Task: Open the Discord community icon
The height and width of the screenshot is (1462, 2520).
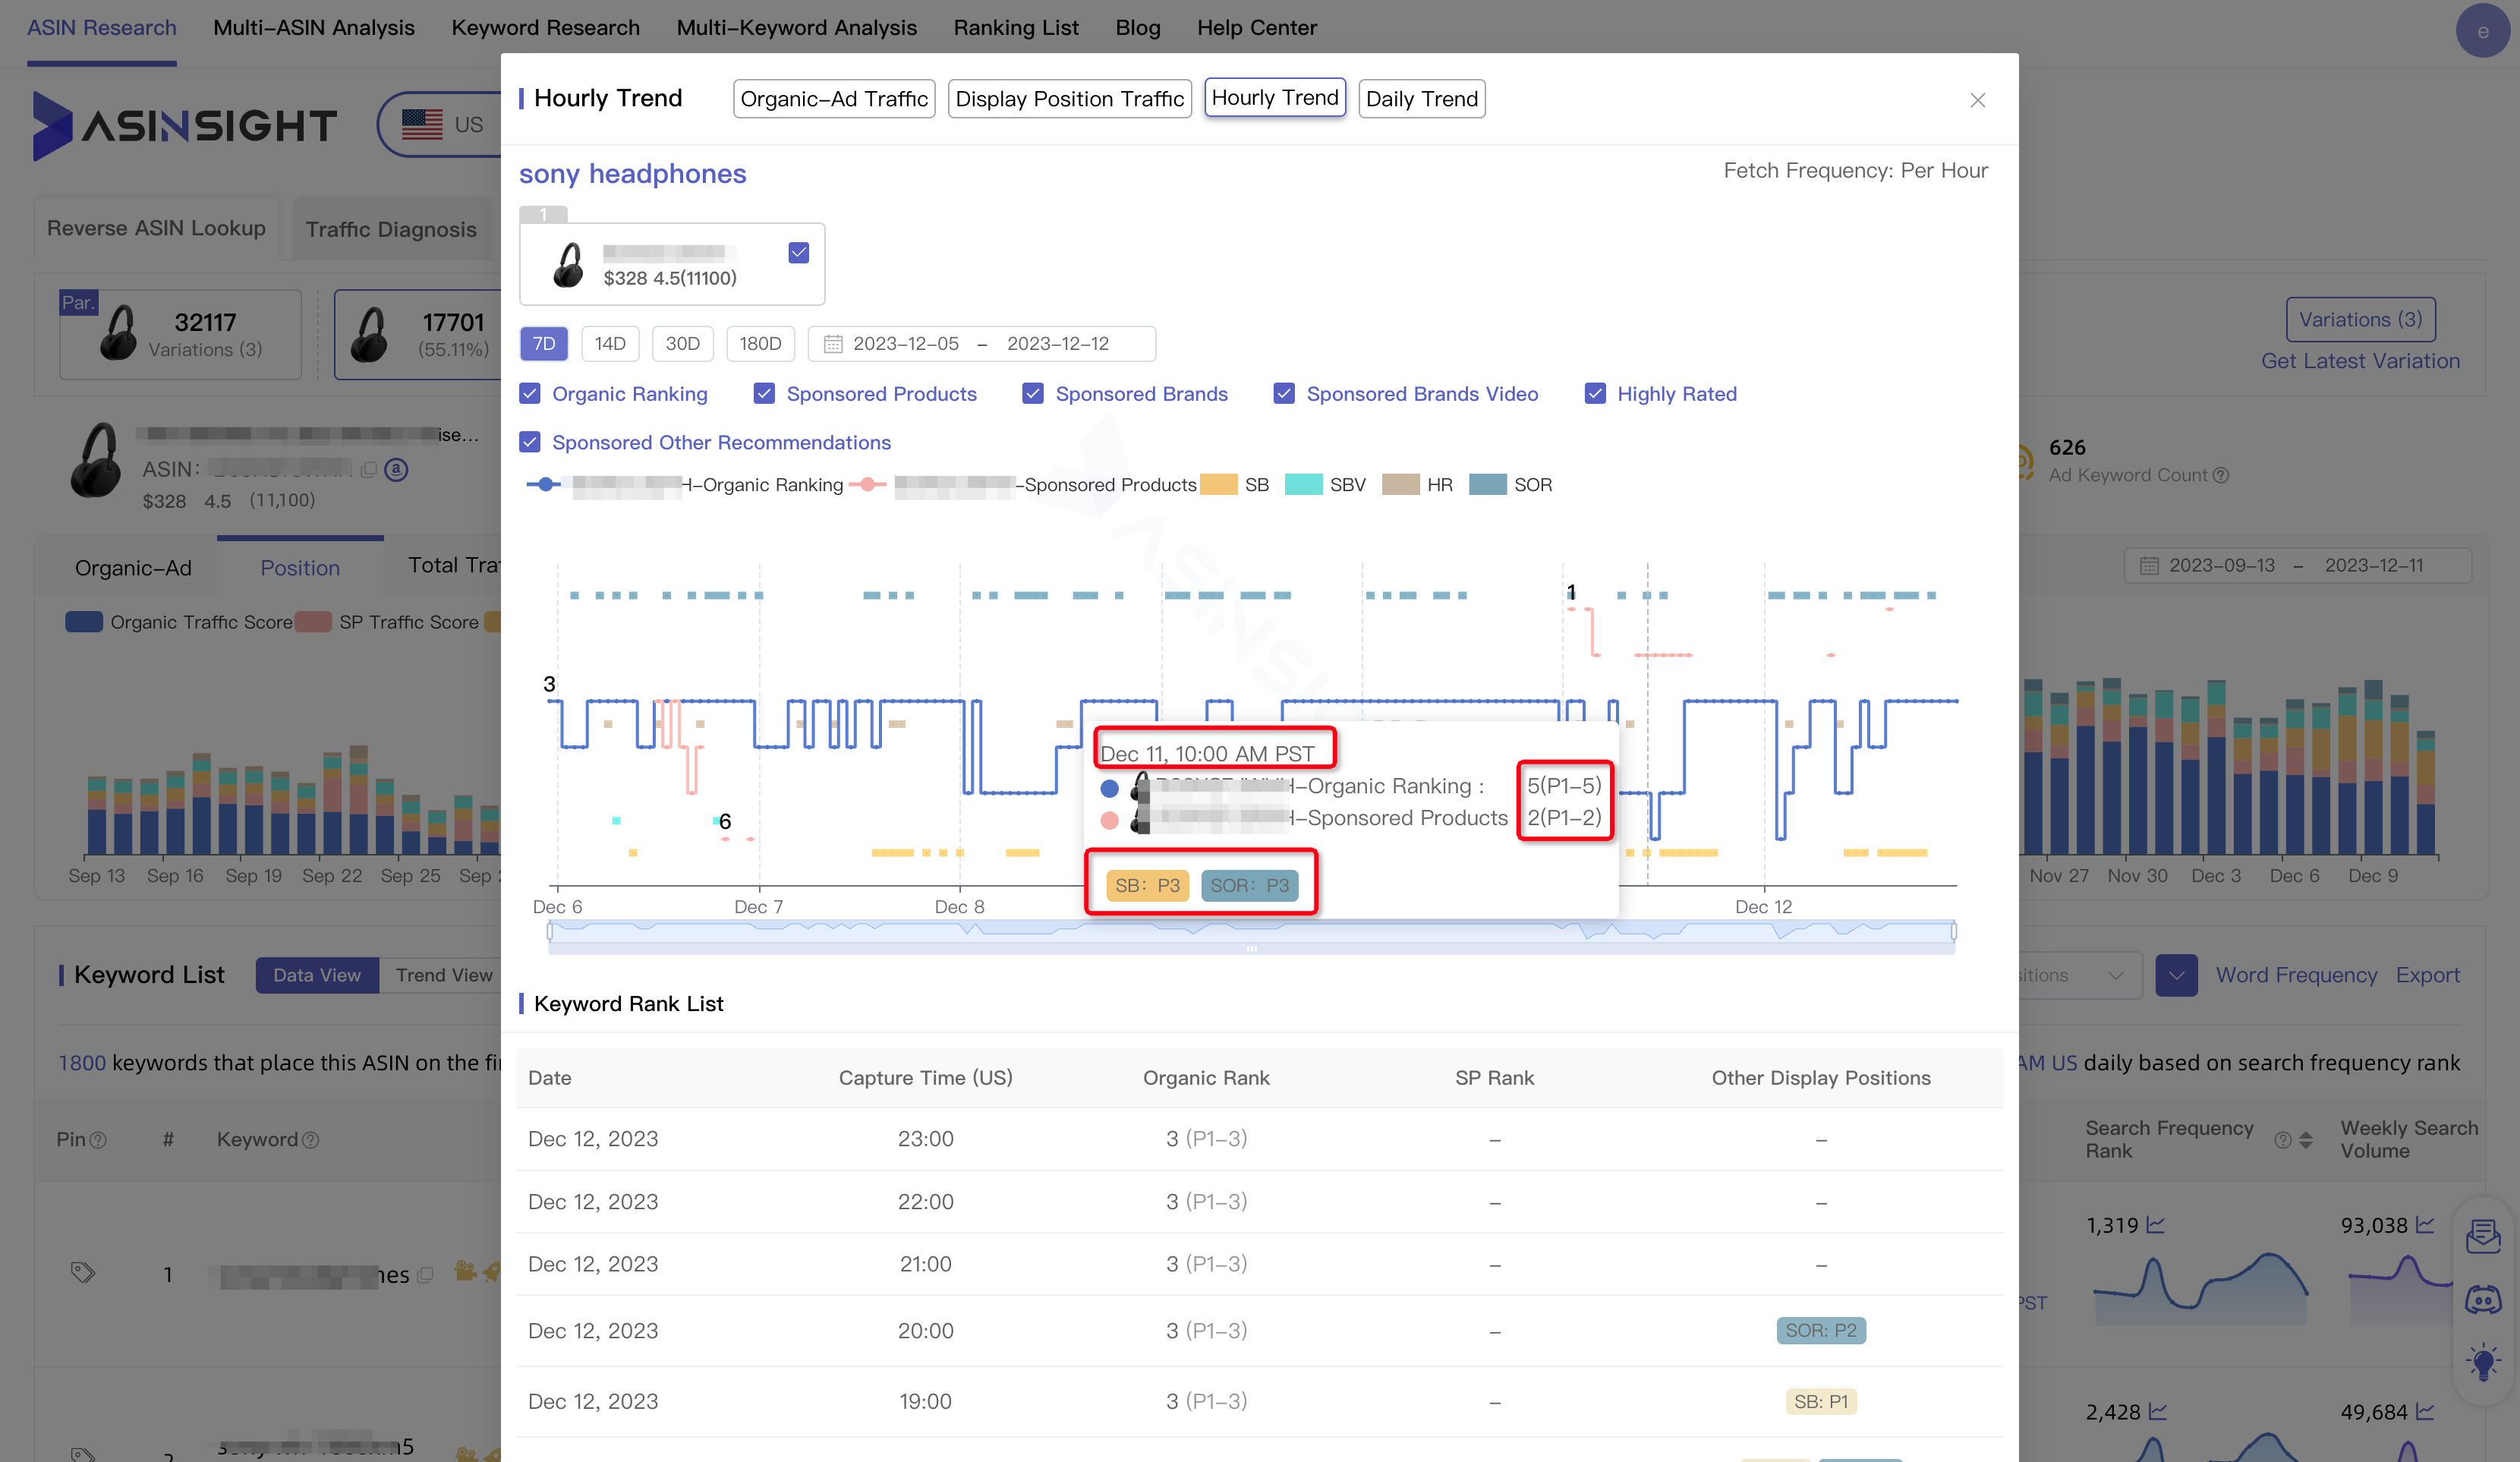Action: pos(2483,1299)
